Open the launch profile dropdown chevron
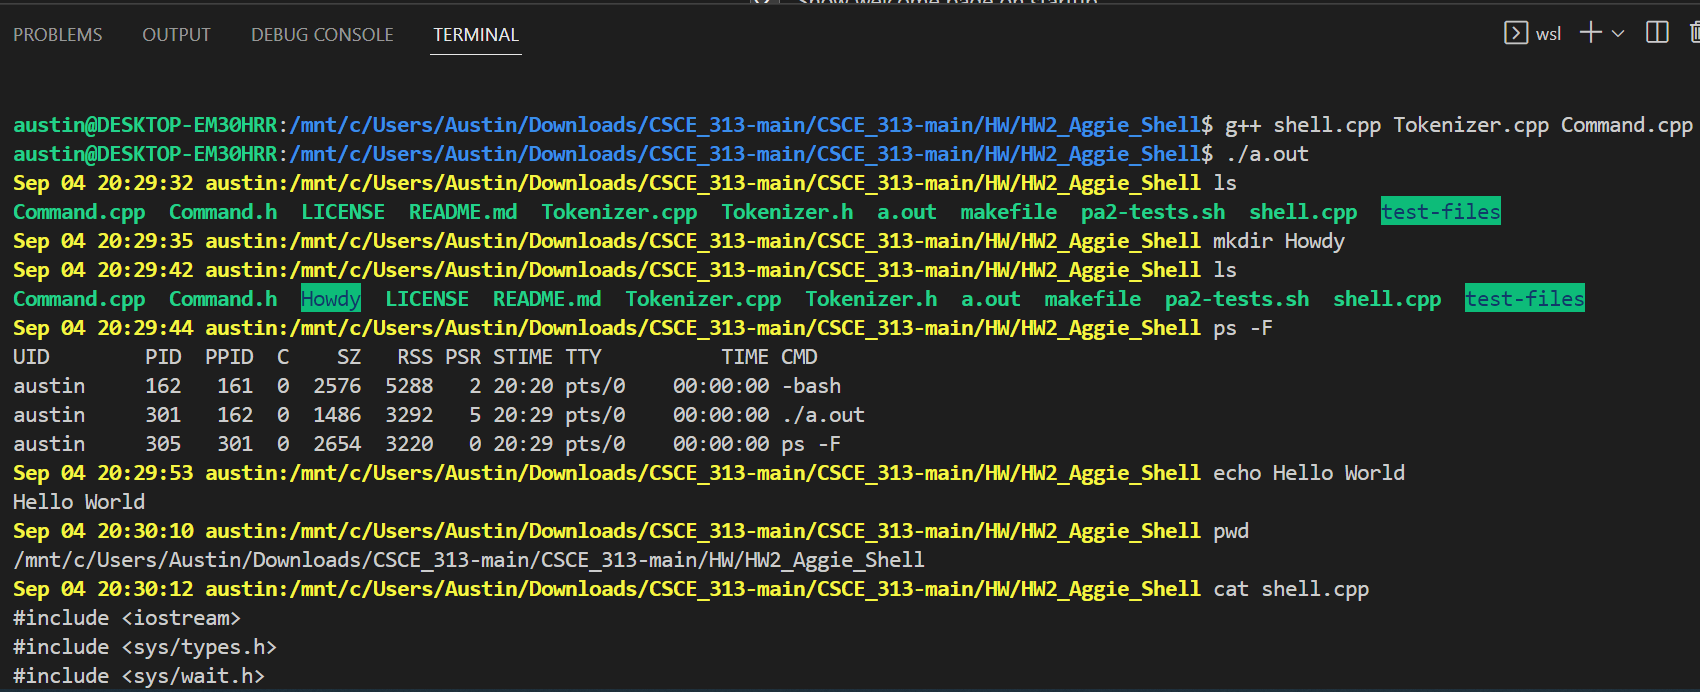Screen dimensions: 1700x692 [1618, 34]
